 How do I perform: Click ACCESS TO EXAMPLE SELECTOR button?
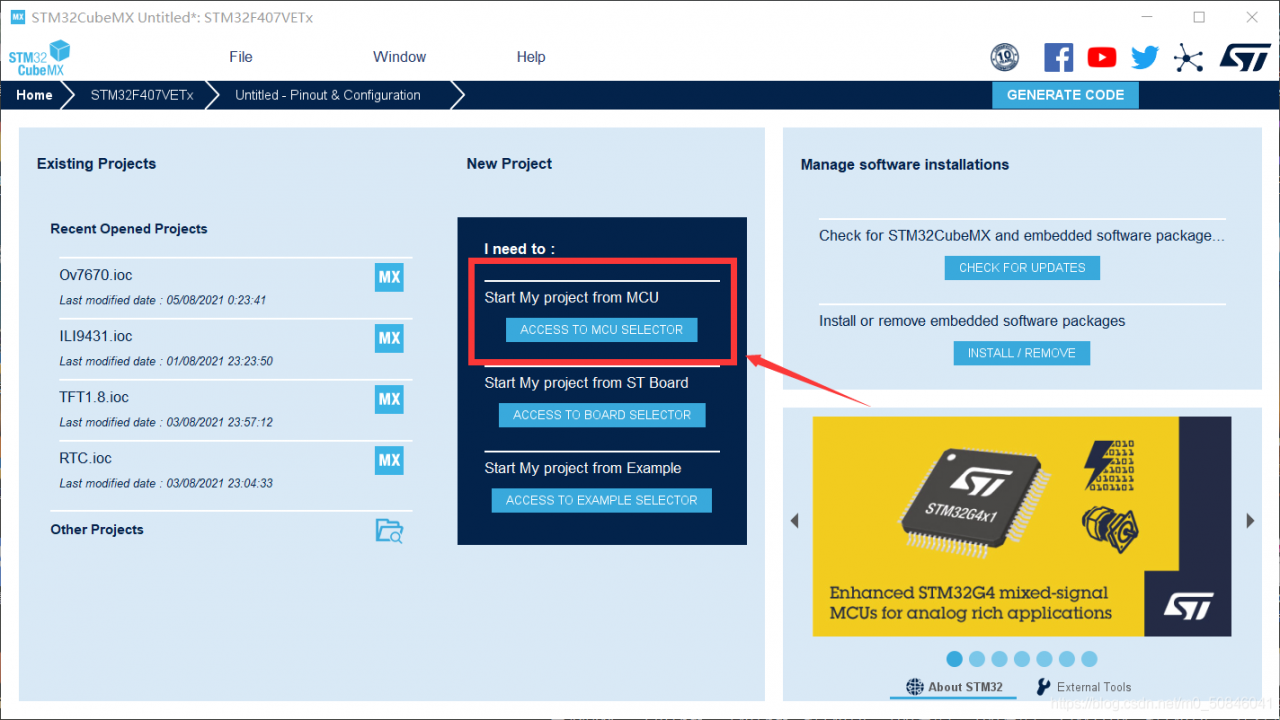[x=602, y=500]
